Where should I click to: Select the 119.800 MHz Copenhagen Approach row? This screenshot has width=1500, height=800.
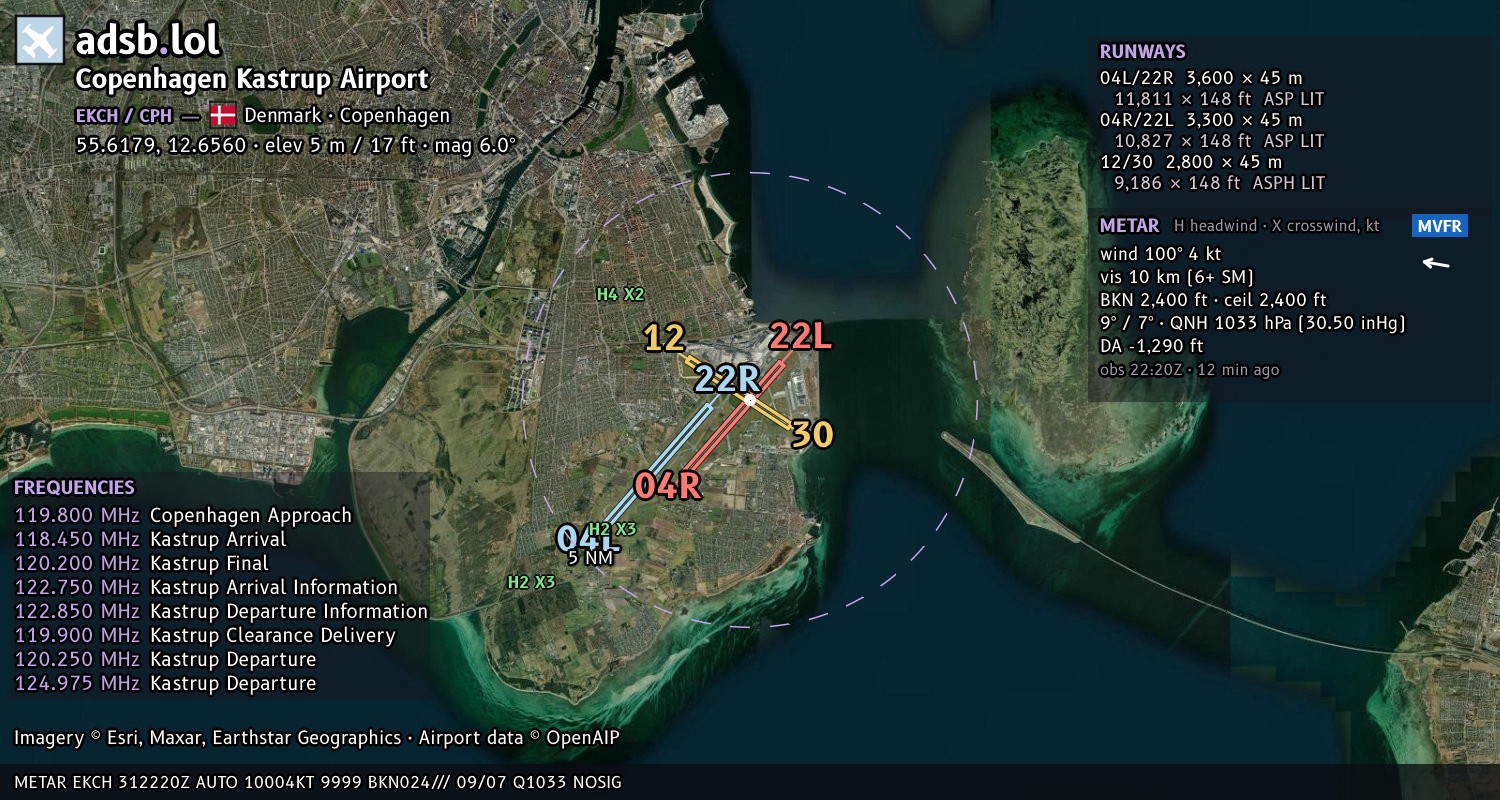183,516
